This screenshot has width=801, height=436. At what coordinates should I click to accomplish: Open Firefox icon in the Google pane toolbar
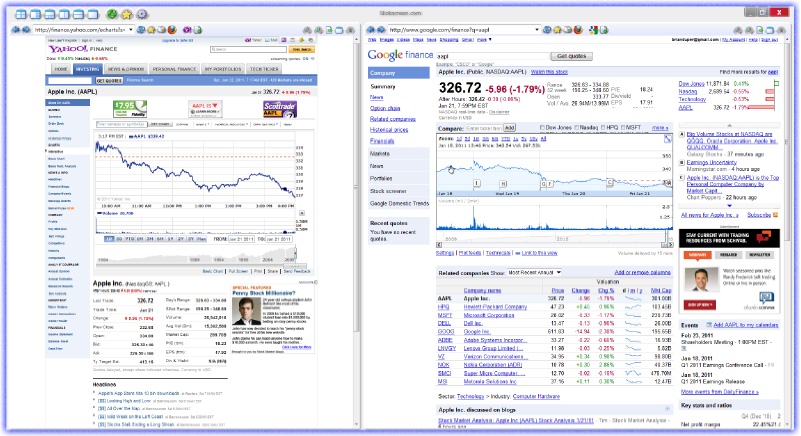point(578,30)
